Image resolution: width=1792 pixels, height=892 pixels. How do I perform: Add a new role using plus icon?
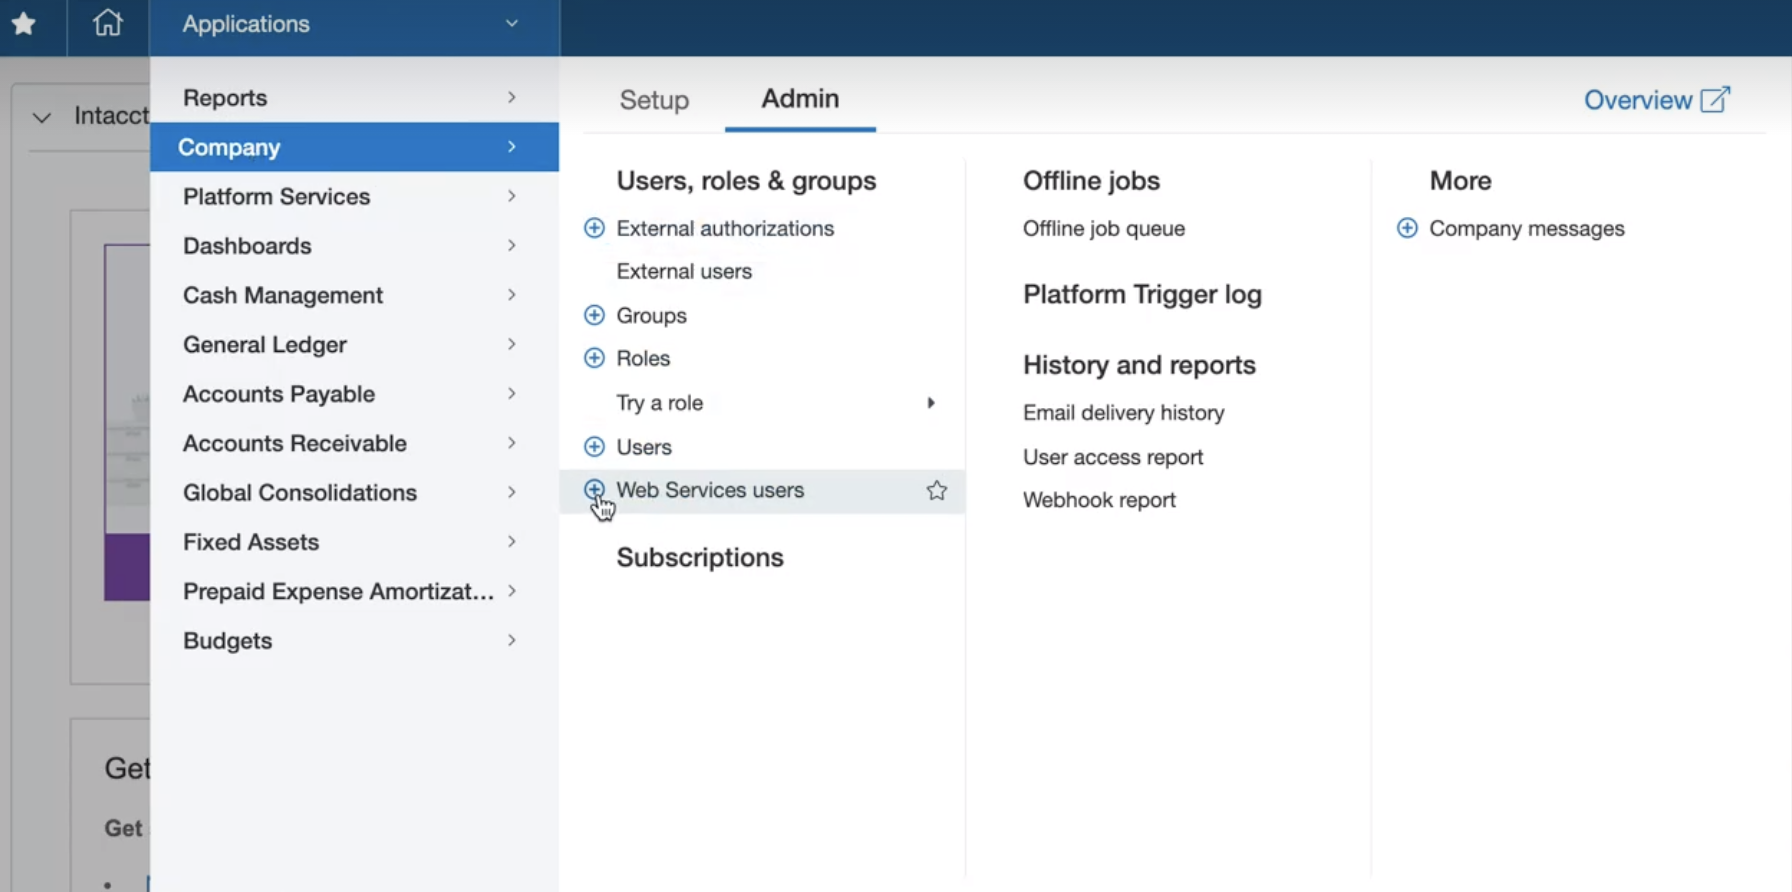[594, 358]
